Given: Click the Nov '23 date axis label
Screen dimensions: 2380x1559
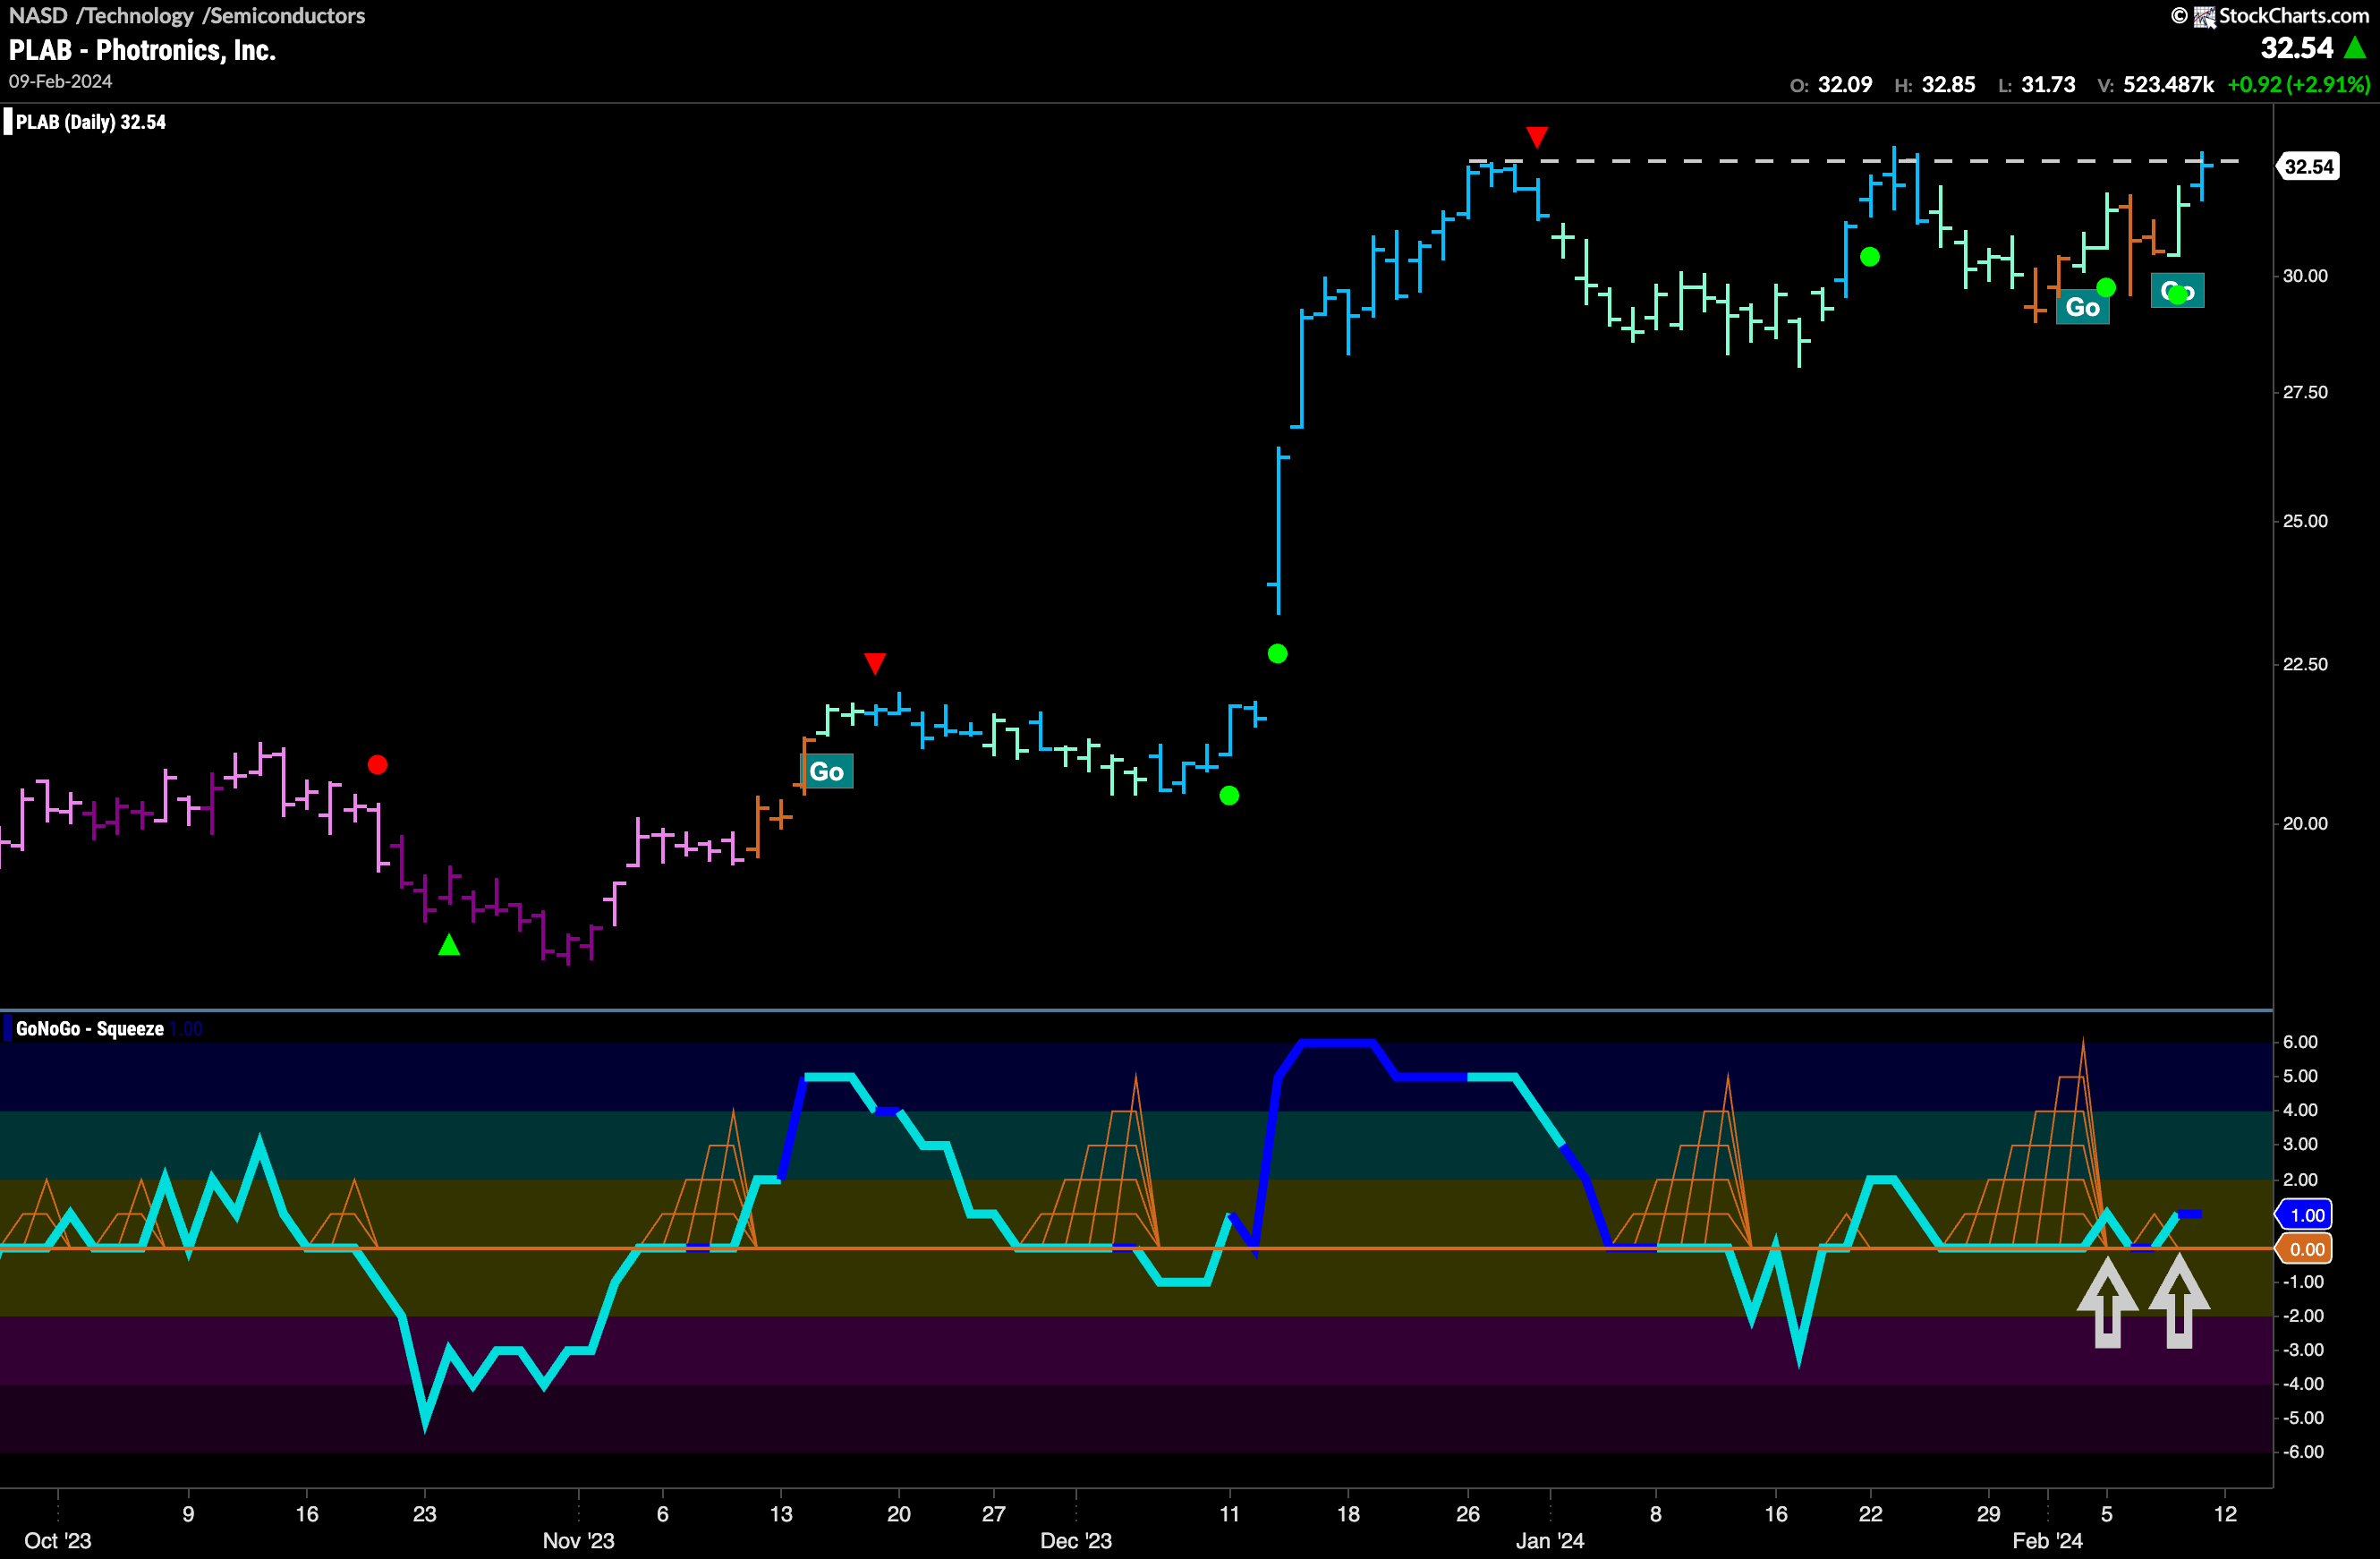Looking at the screenshot, I should pos(578,1540).
